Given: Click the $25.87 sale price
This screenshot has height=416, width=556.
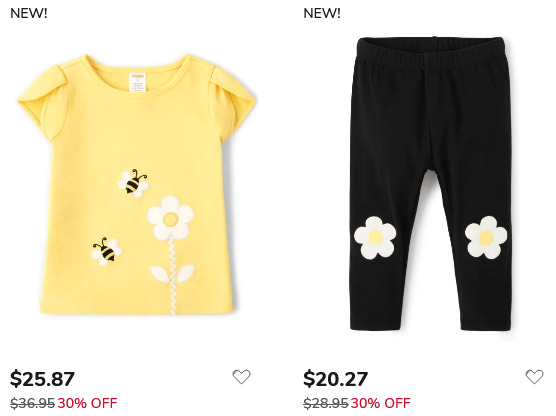Looking at the screenshot, I should pos(42,379).
